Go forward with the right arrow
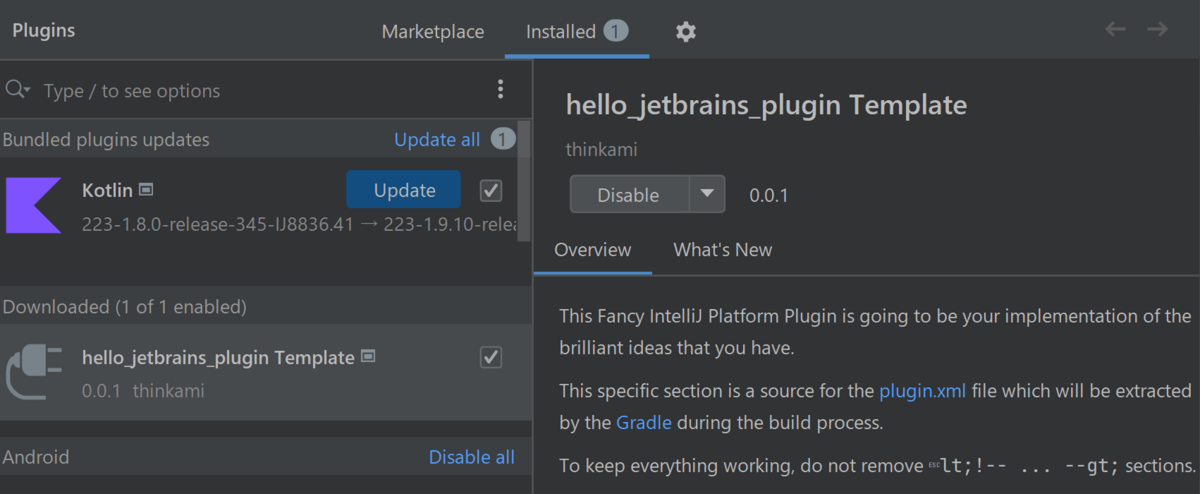 [x=1157, y=30]
